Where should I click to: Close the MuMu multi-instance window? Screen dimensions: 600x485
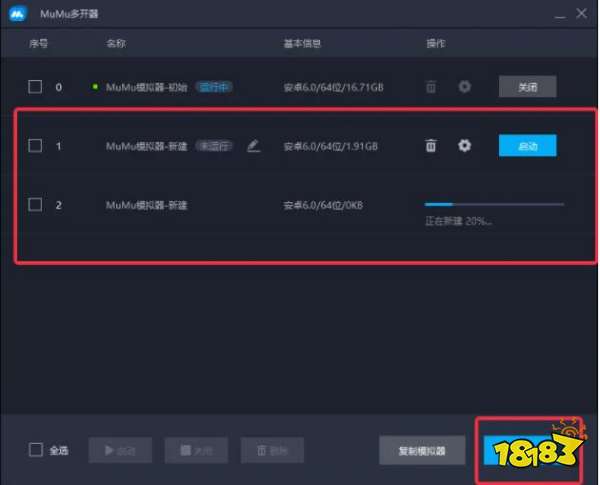tap(582, 13)
